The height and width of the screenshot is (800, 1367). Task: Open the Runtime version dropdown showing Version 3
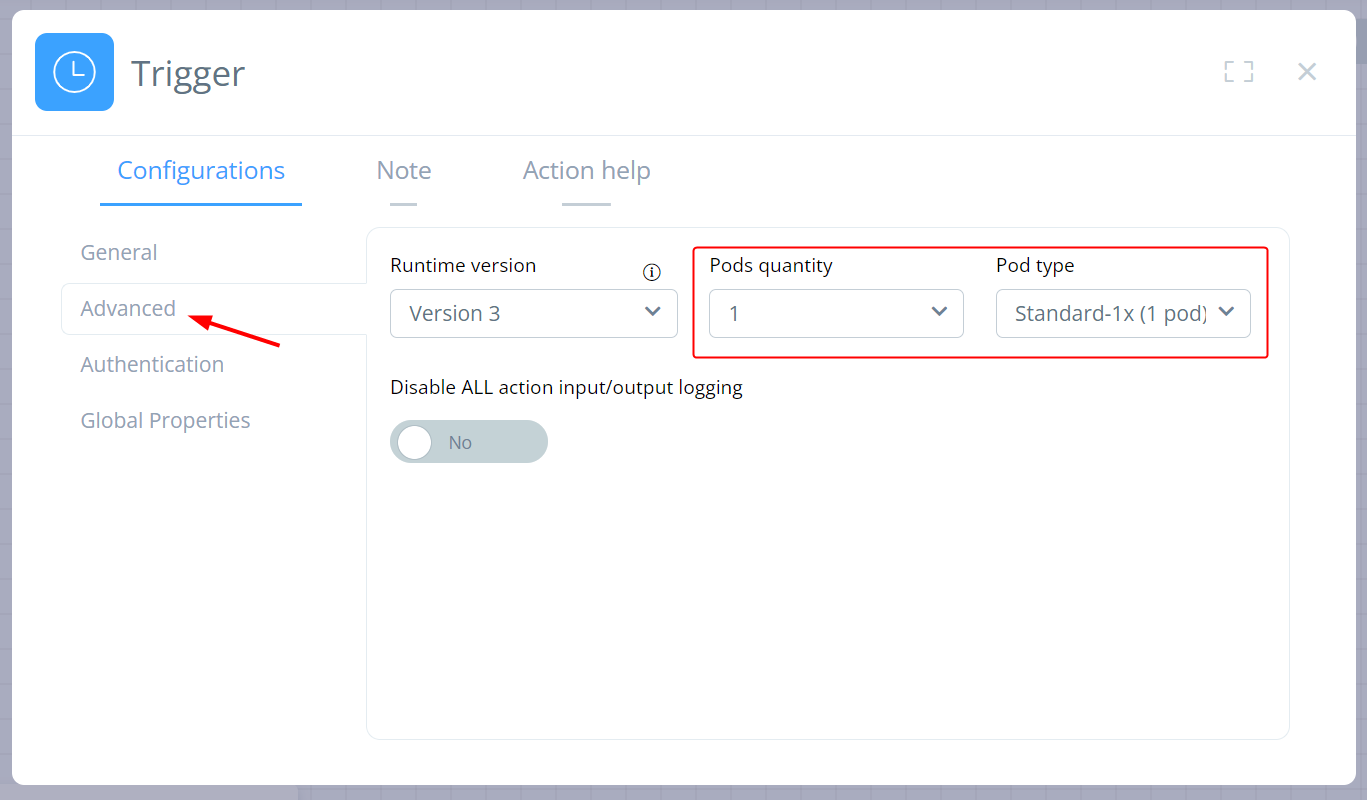(x=534, y=313)
